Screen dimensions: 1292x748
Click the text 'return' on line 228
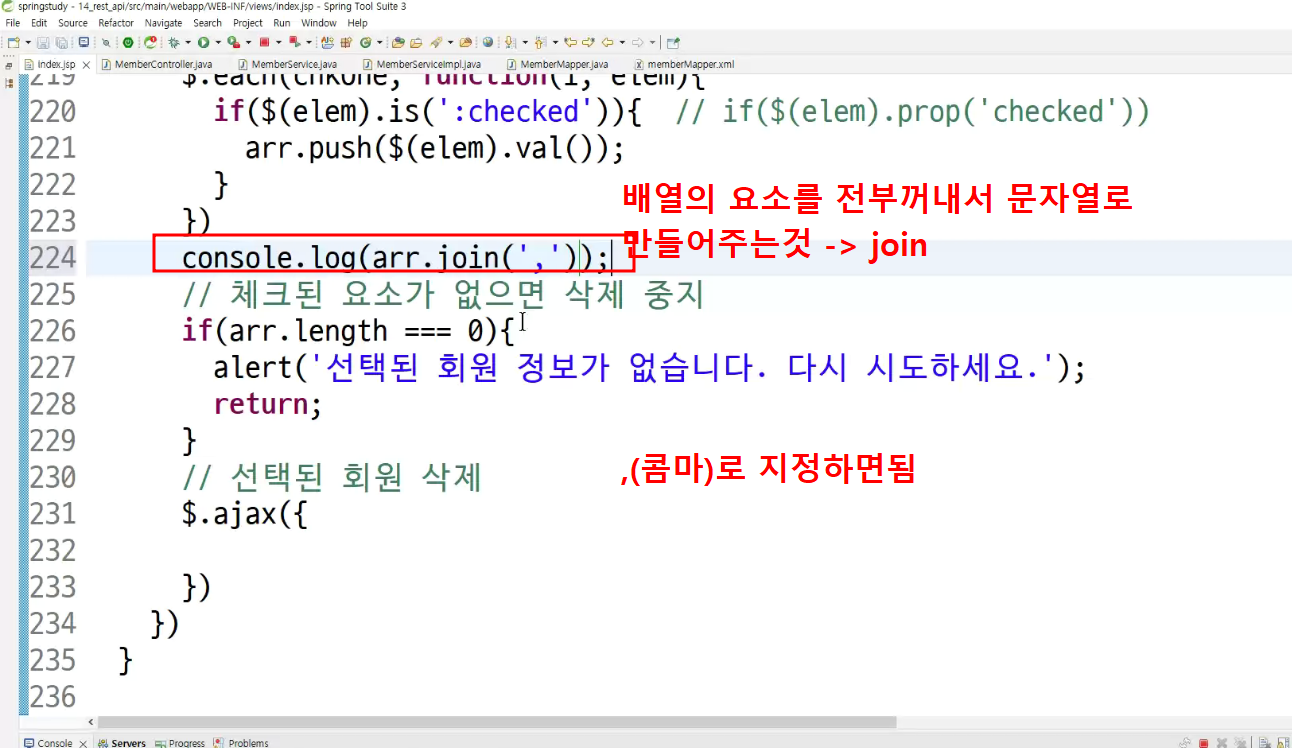pyautogui.click(x=260, y=404)
